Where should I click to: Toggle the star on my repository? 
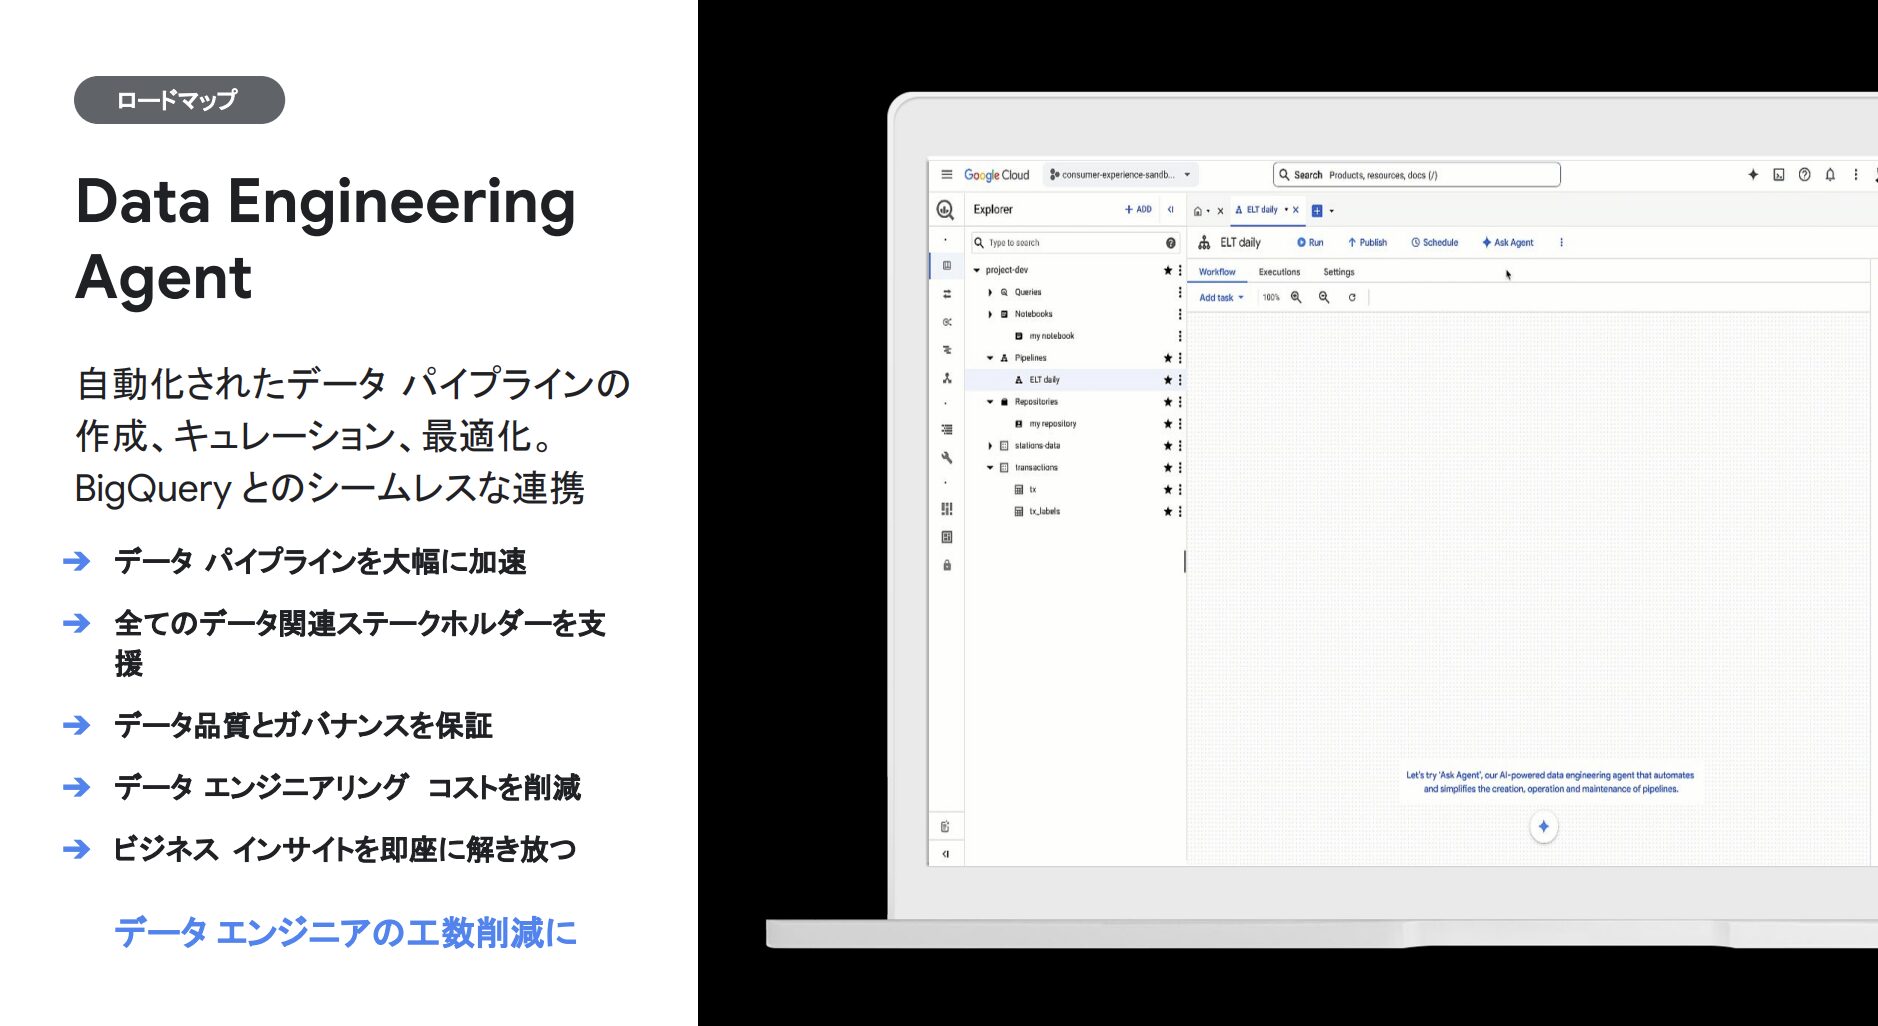coord(1167,424)
